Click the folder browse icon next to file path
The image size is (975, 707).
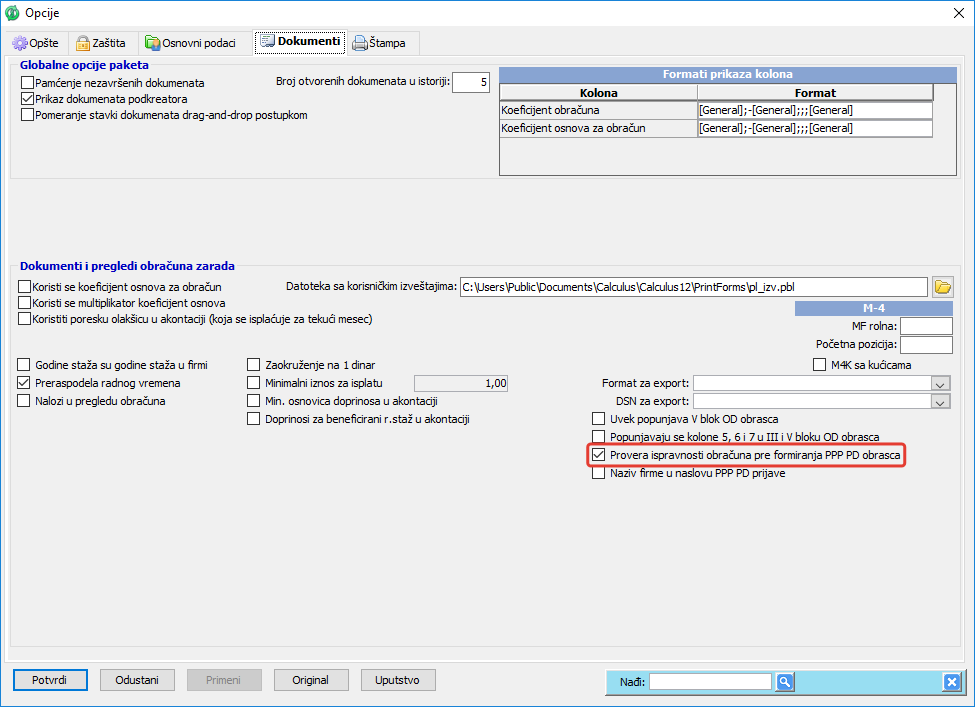point(942,287)
